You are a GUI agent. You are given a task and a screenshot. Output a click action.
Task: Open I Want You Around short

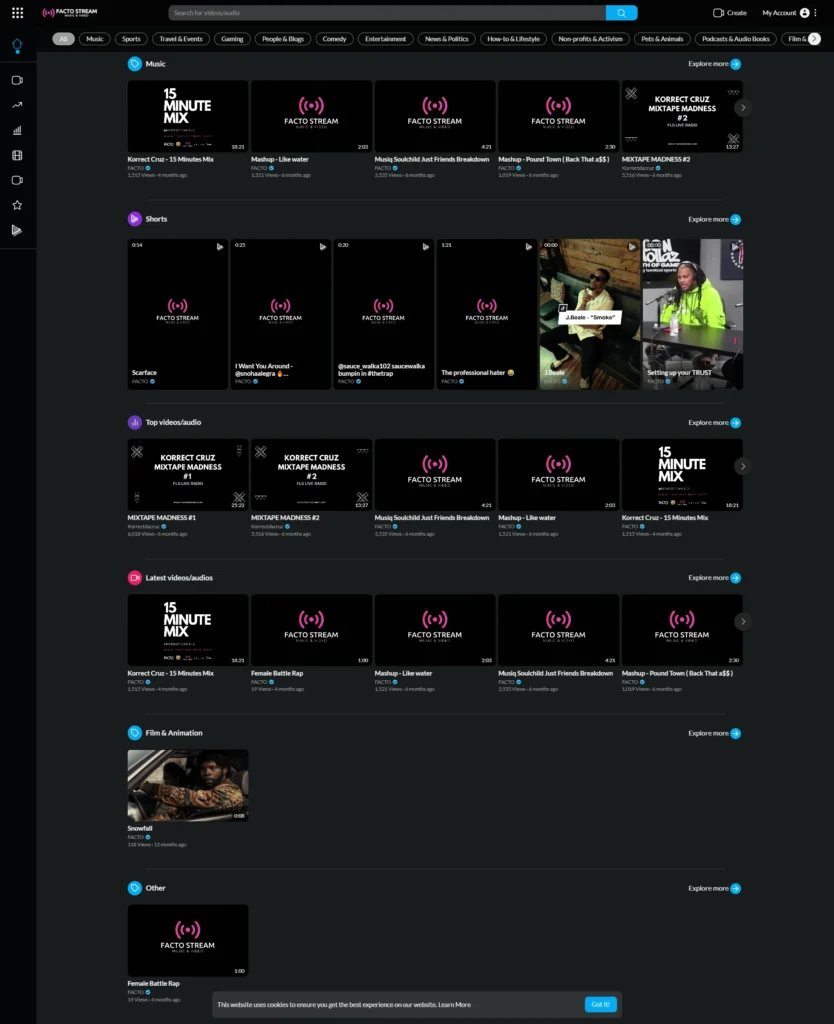coord(281,314)
